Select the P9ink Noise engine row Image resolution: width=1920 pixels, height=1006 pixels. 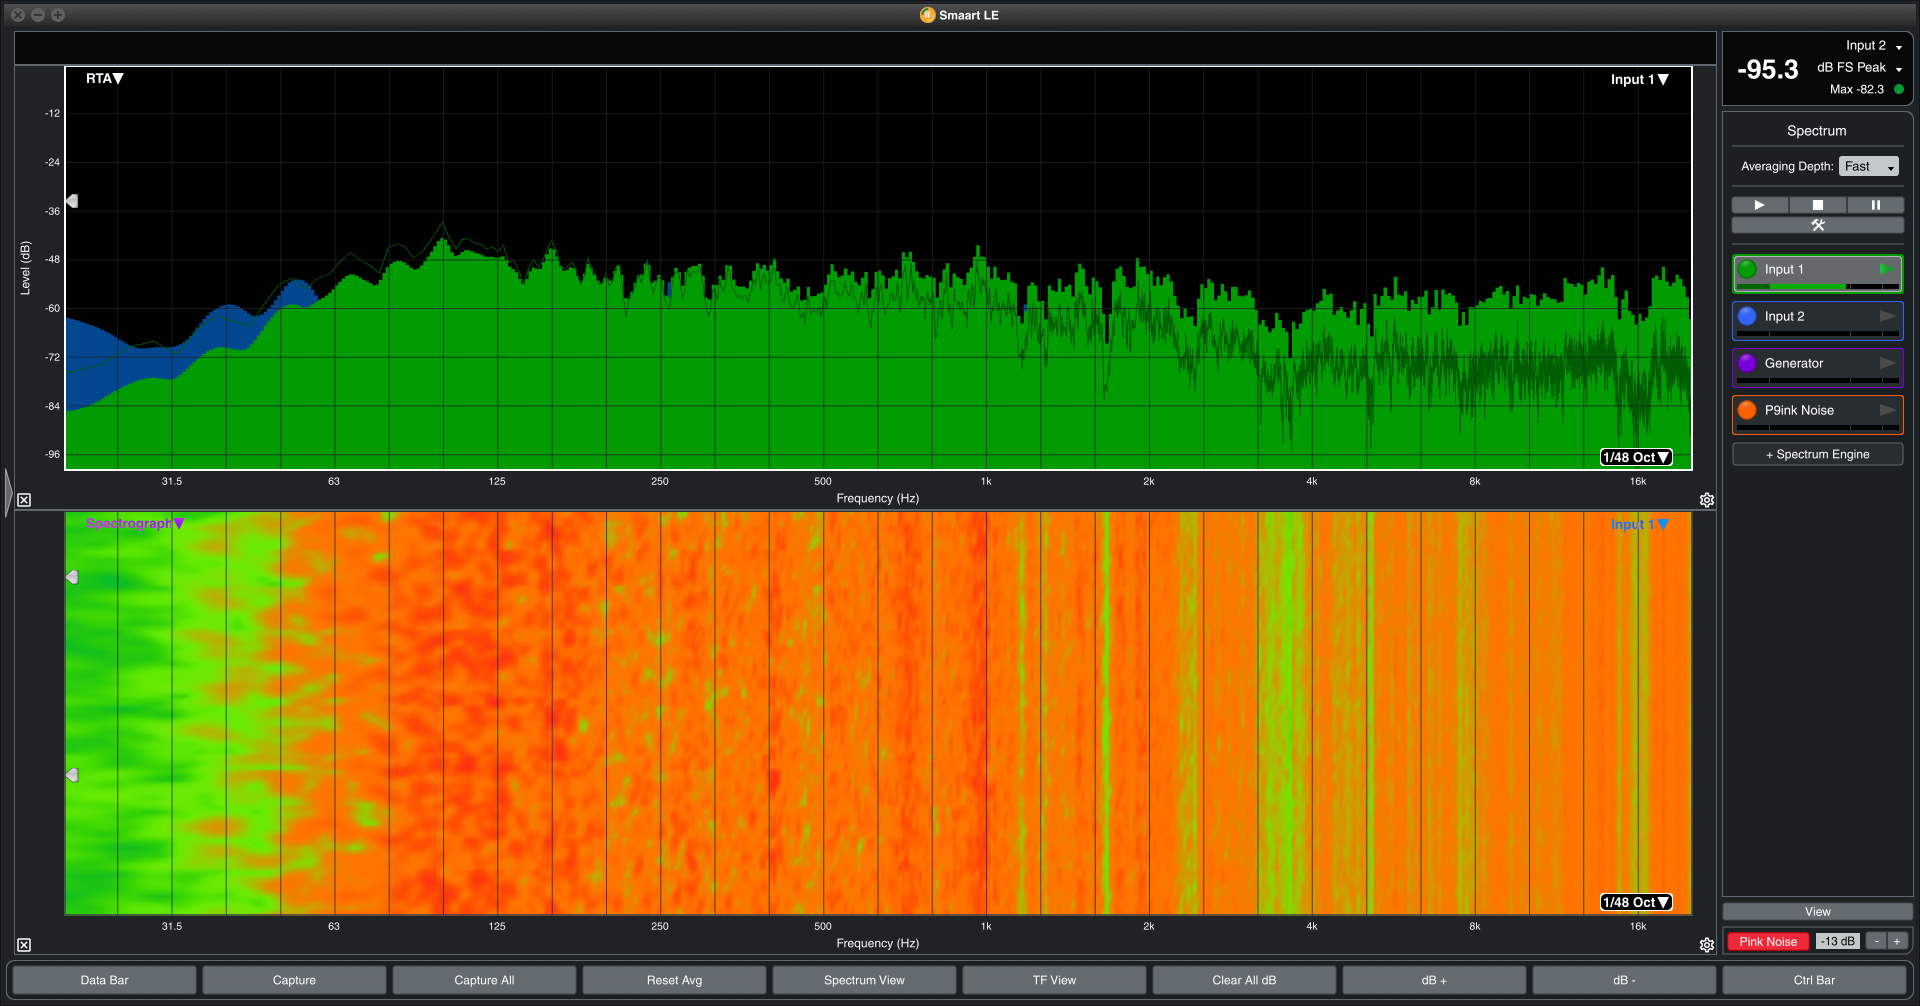[x=1817, y=414]
